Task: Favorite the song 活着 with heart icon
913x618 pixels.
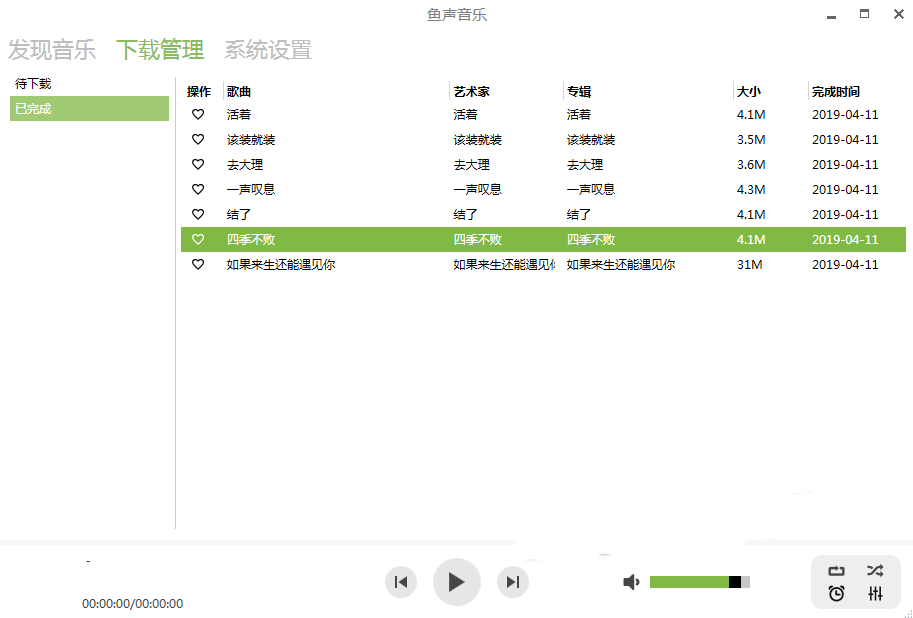Action: pos(198,115)
